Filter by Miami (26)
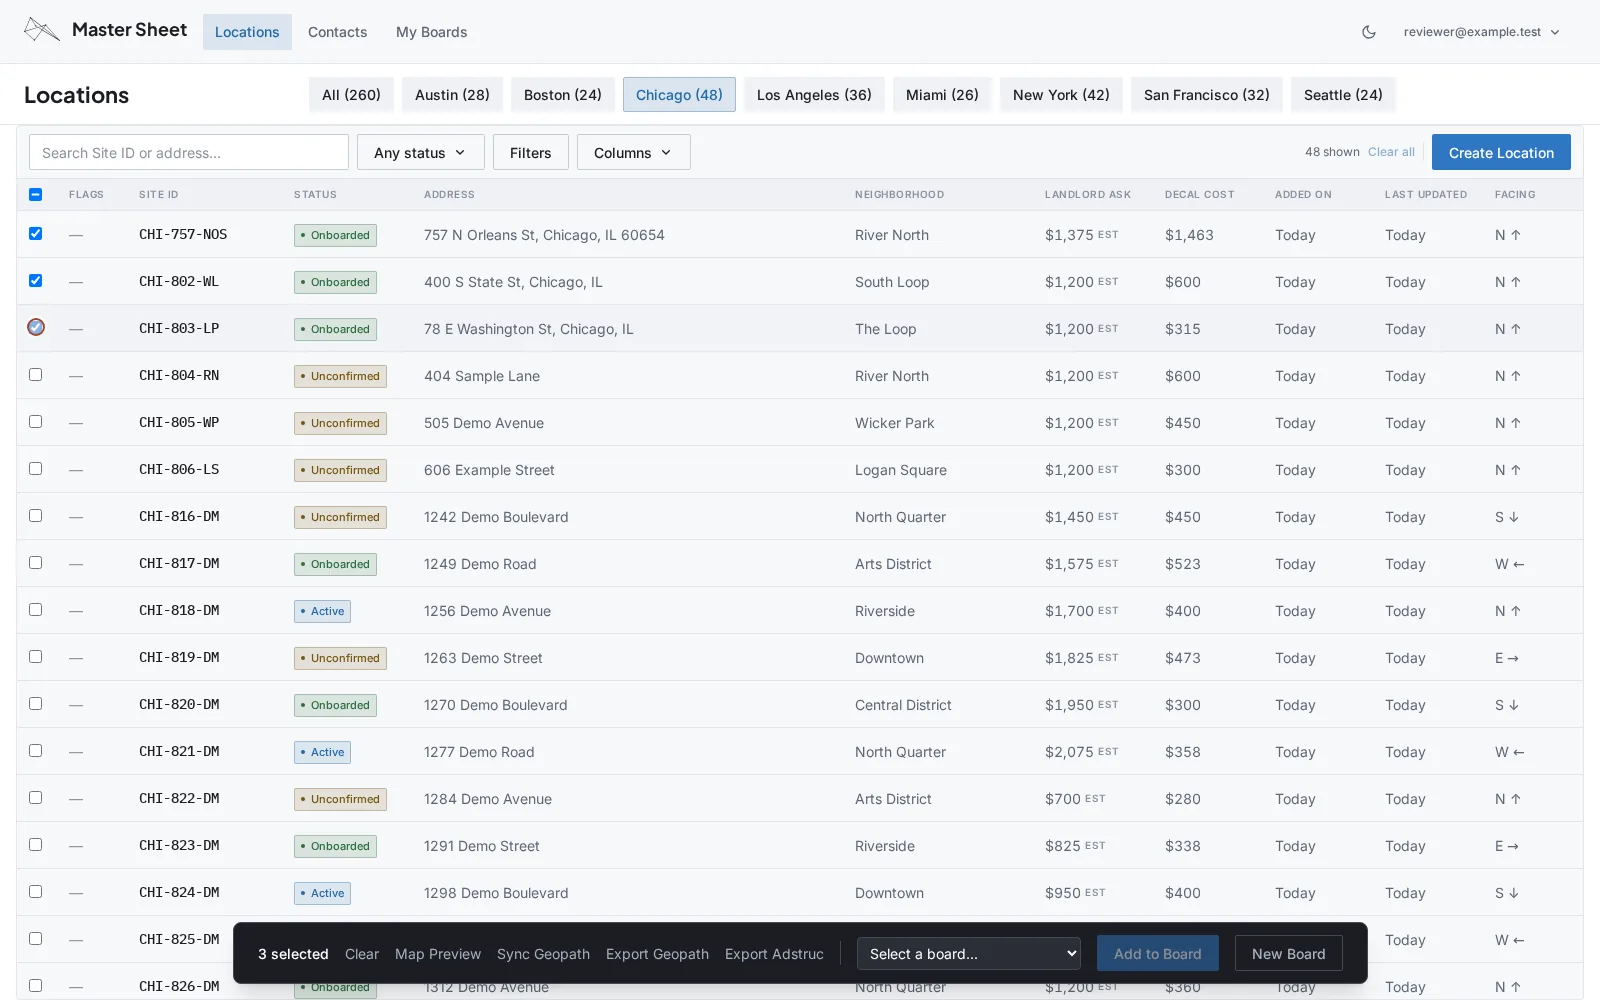The image size is (1600, 1000). (x=942, y=94)
